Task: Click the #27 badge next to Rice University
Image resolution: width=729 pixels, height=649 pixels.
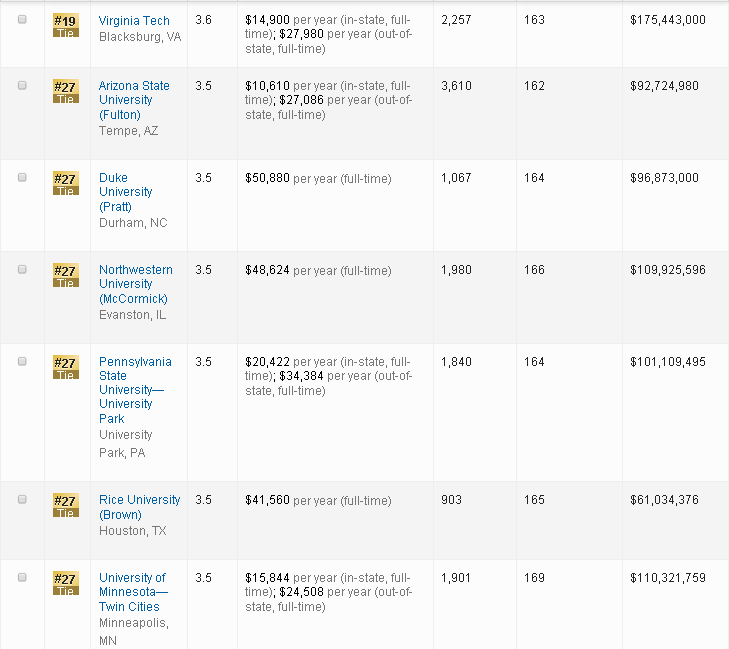Action: pos(65,505)
